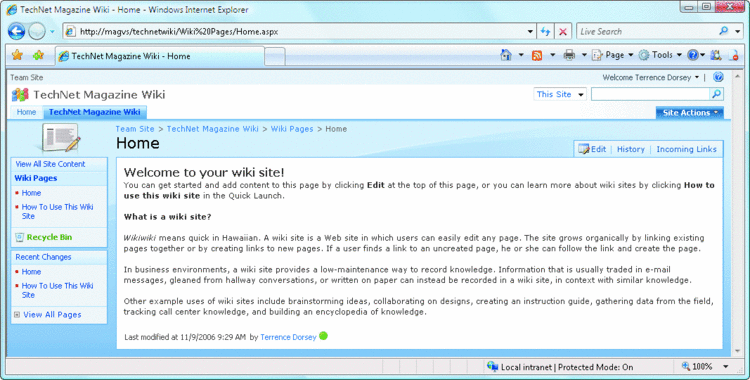Screen dimensions: 750x380
Task: Open the recent pages dropdown arrow
Action: (x=52, y=32)
